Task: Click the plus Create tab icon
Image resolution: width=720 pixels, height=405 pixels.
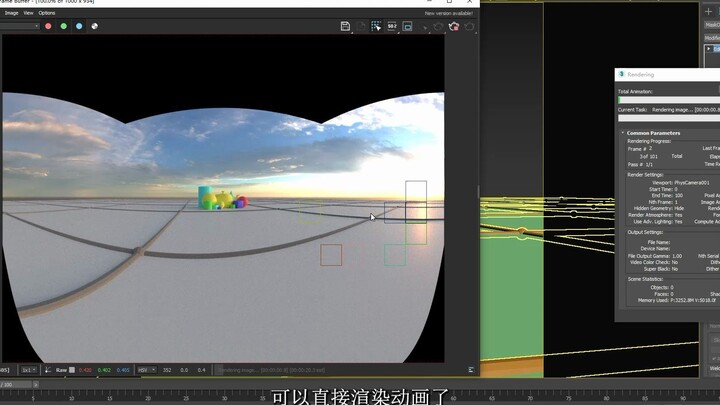Action: [709, 11]
